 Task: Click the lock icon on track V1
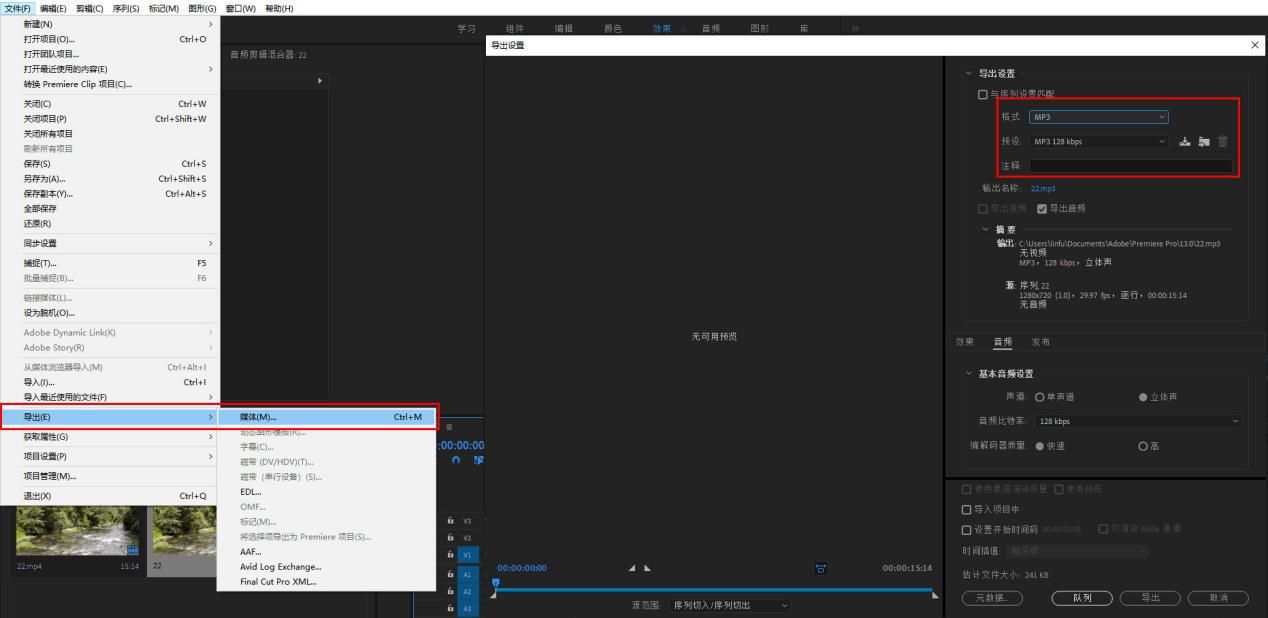[451, 554]
